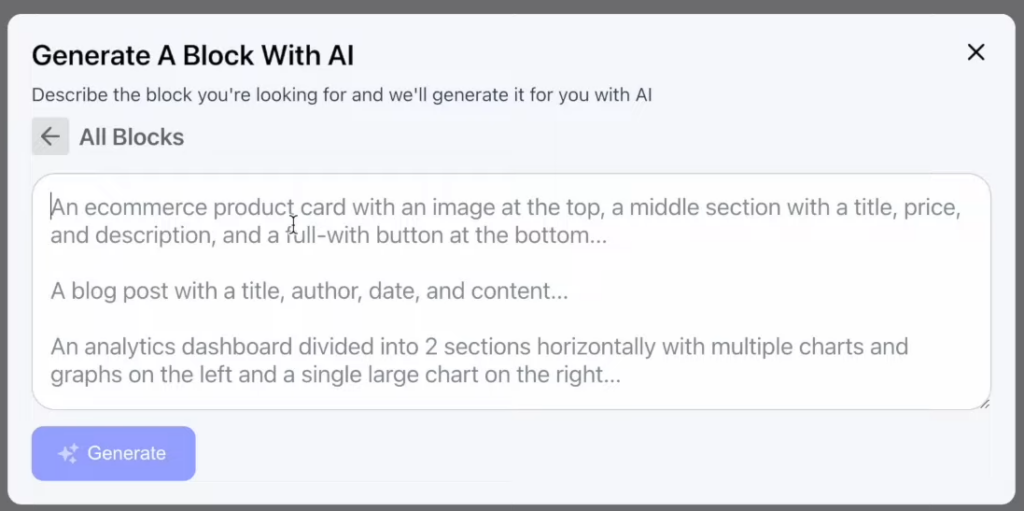Click the blog post placeholder example text
Viewport: 1024px width, 511px height.
[309, 291]
